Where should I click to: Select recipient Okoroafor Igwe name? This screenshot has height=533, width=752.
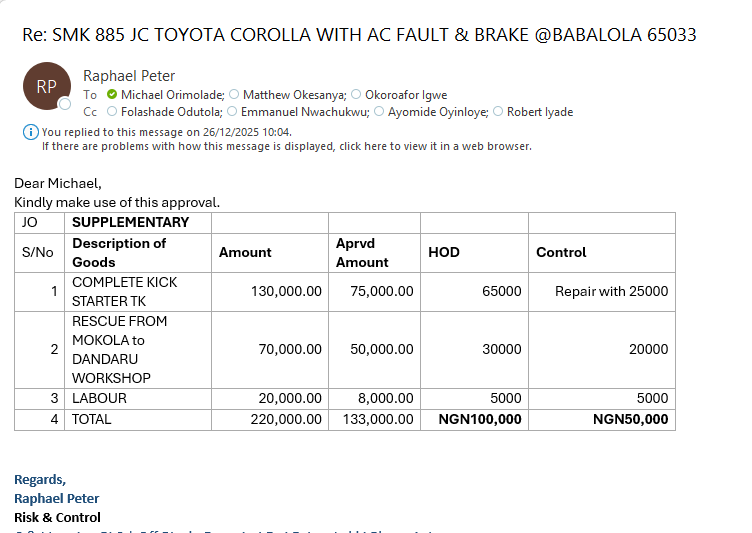pyautogui.click(x=406, y=95)
